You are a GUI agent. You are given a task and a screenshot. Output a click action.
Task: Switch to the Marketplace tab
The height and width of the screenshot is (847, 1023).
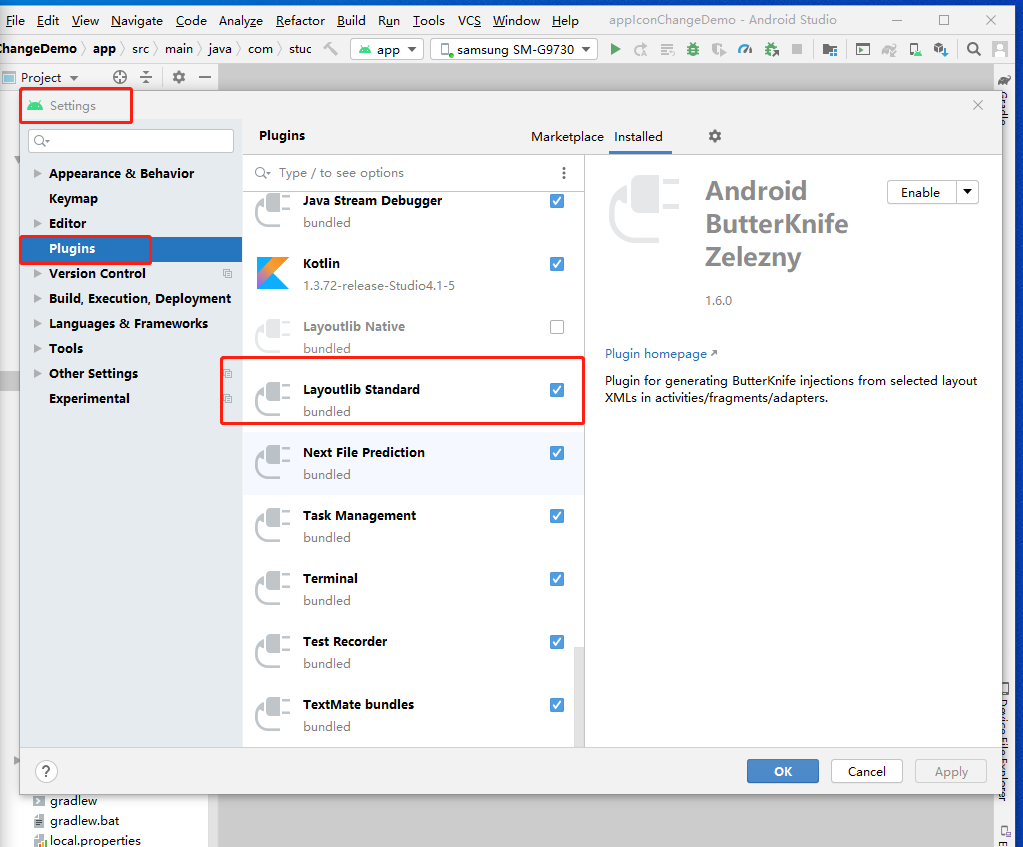(567, 136)
